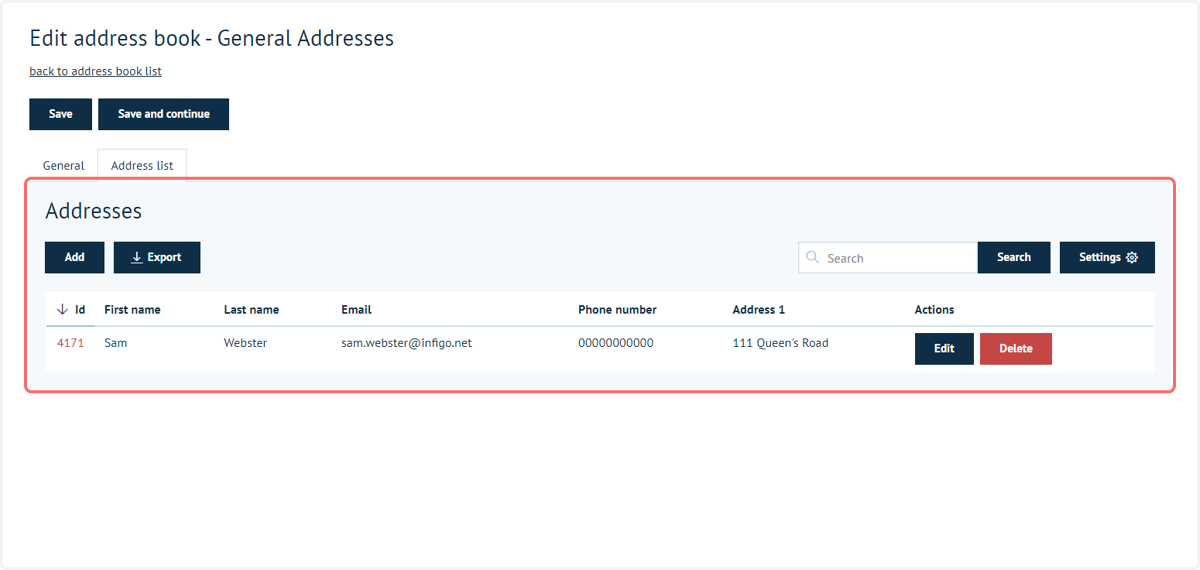Click the gear icon on Settings
This screenshot has height=570, width=1200.
click(1132, 257)
